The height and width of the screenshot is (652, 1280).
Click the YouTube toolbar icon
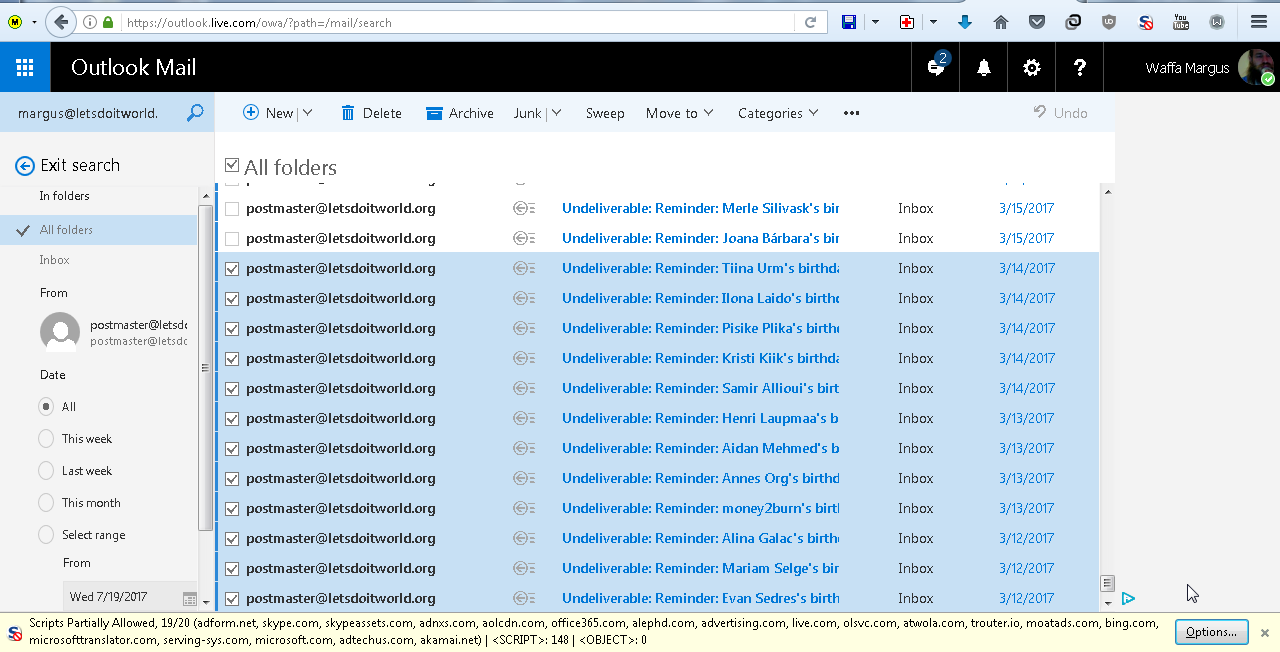pos(1181,22)
